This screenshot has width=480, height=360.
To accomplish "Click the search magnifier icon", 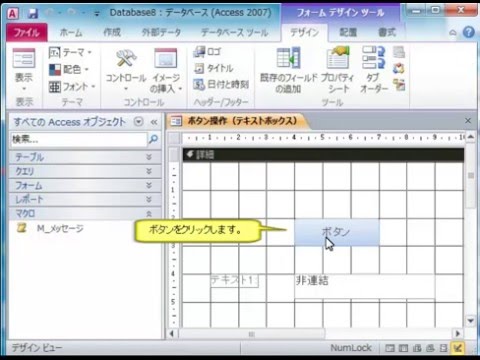I will coord(153,139).
